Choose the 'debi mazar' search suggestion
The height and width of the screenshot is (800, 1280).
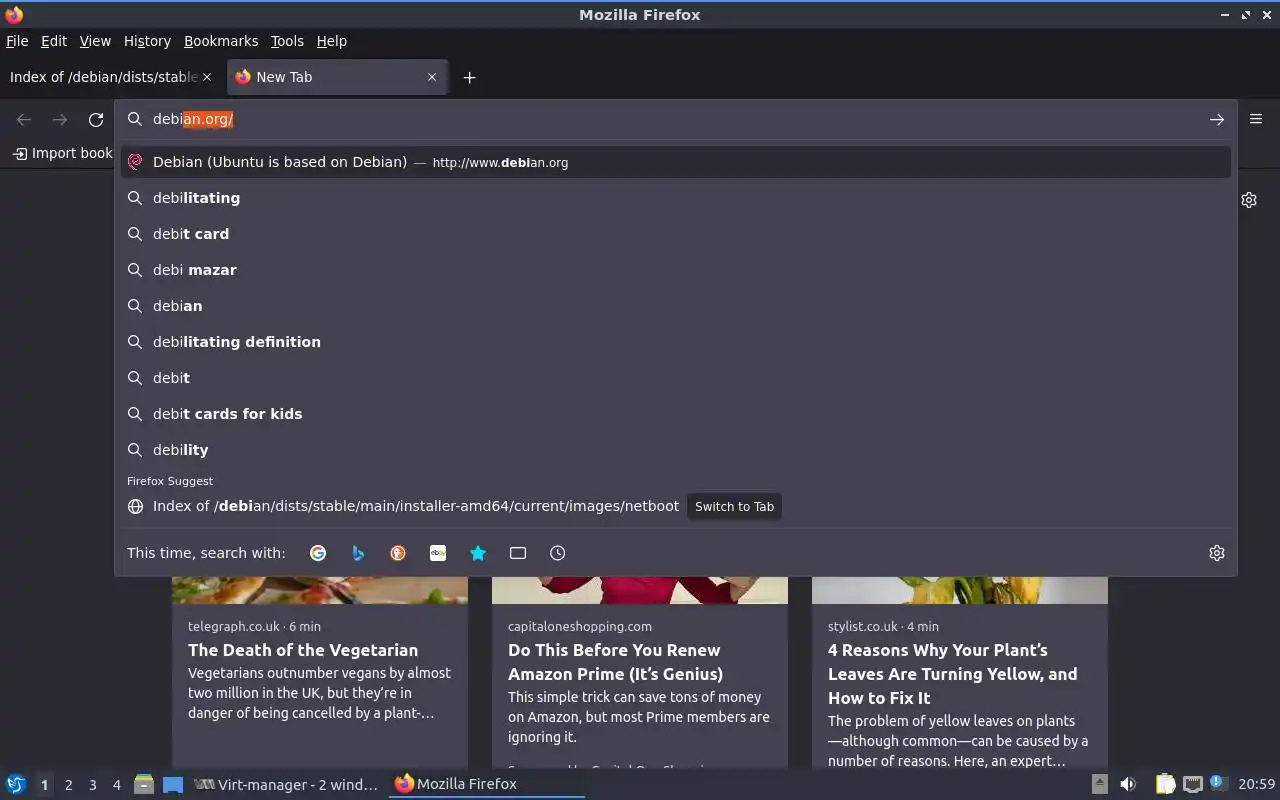click(676, 270)
